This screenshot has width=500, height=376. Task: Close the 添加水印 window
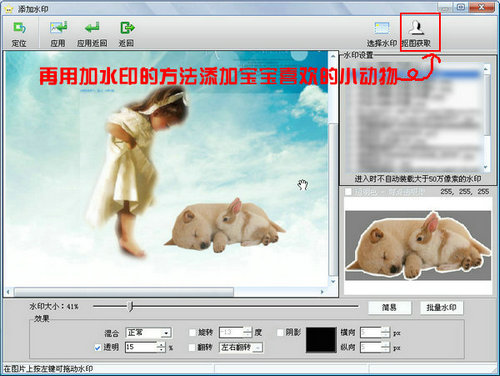click(481, 7)
